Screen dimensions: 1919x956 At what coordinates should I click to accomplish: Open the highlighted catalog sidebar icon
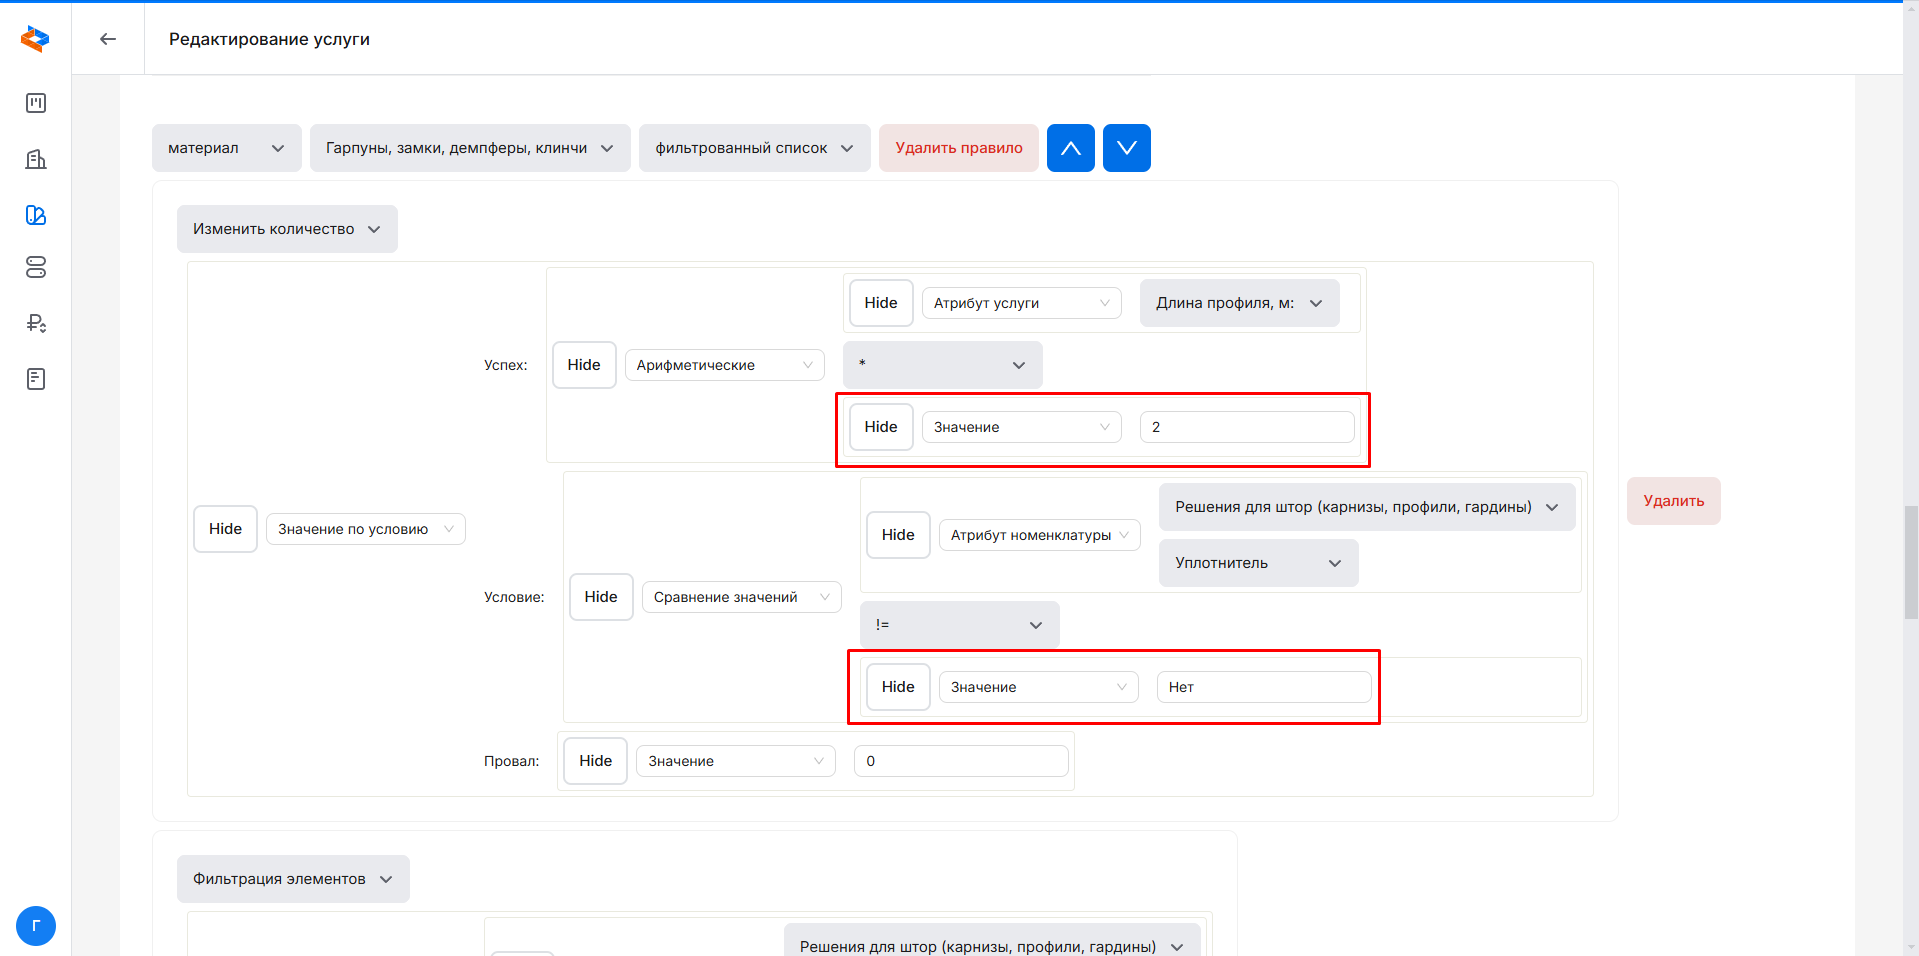36,215
